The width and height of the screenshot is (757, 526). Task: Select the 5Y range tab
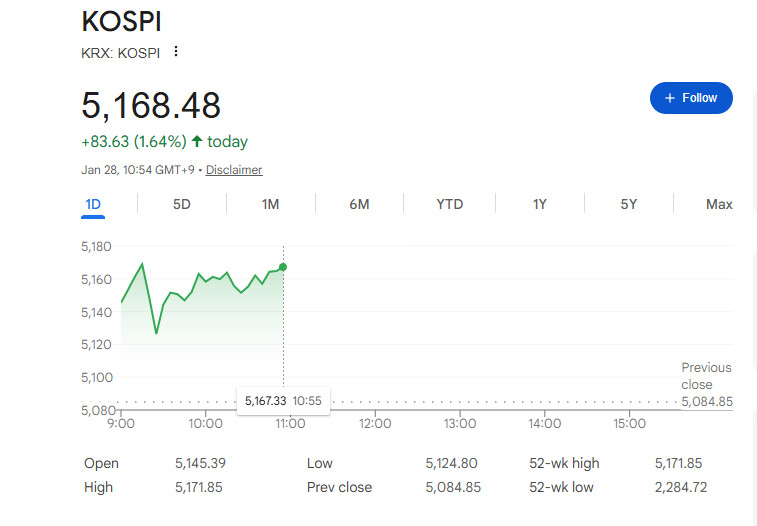tap(629, 204)
